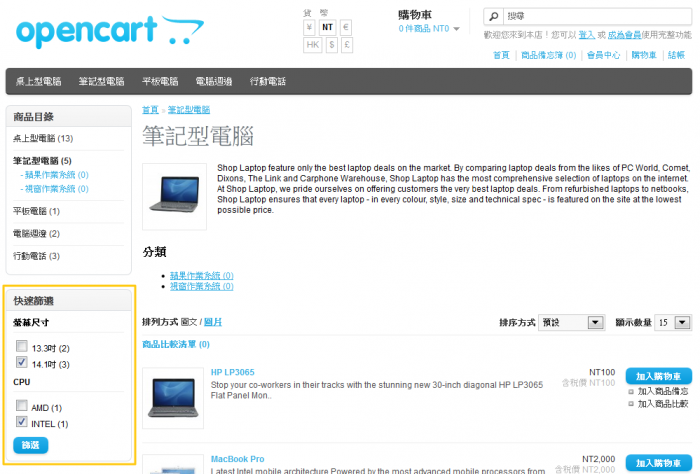
Task: Open 商品比較清單 (0) link
Action: coord(176,345)
